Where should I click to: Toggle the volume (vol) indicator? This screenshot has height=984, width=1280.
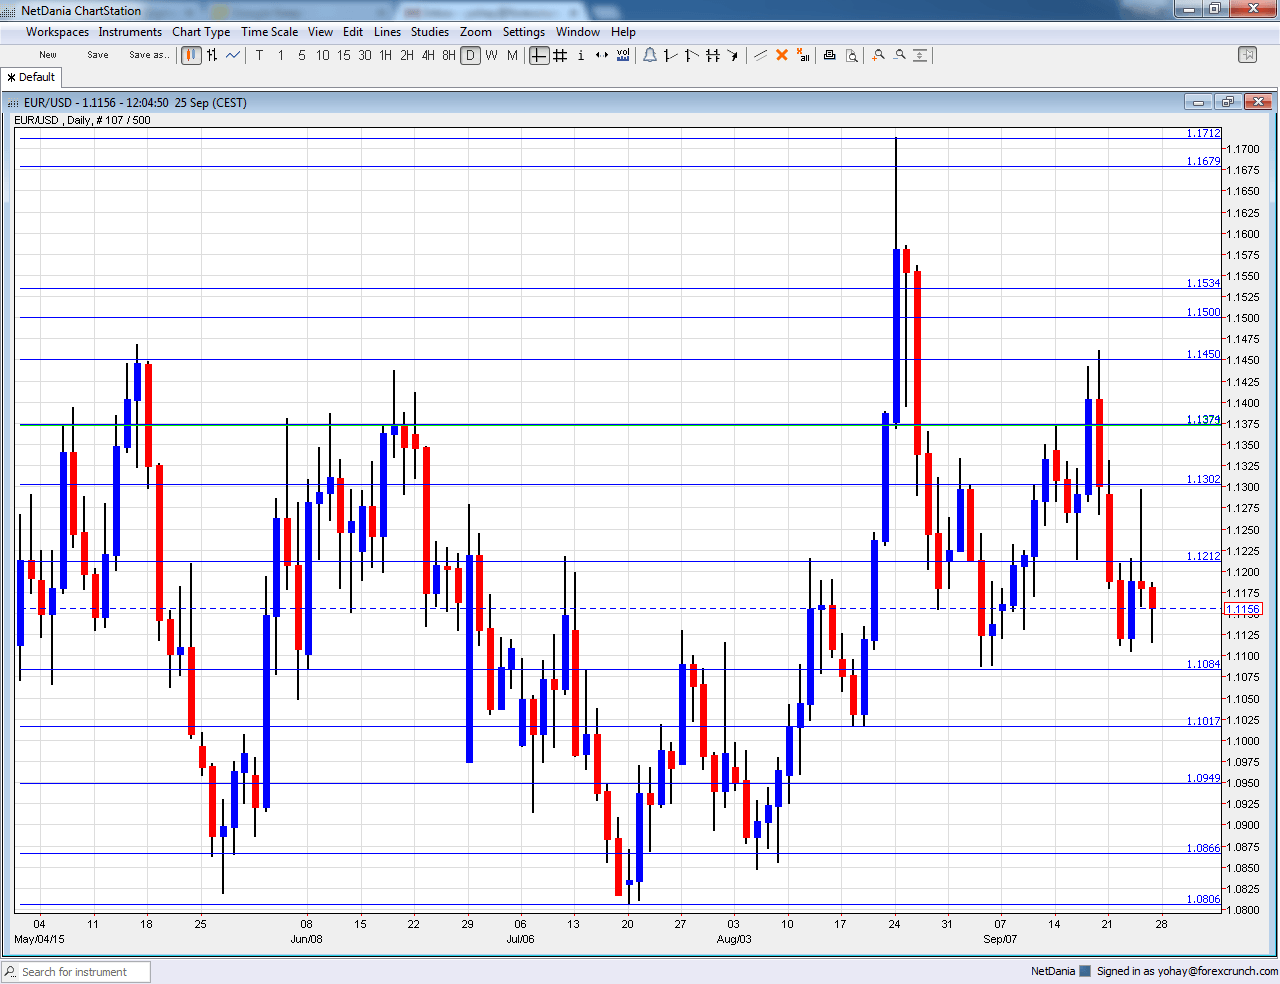click(623, 55)
